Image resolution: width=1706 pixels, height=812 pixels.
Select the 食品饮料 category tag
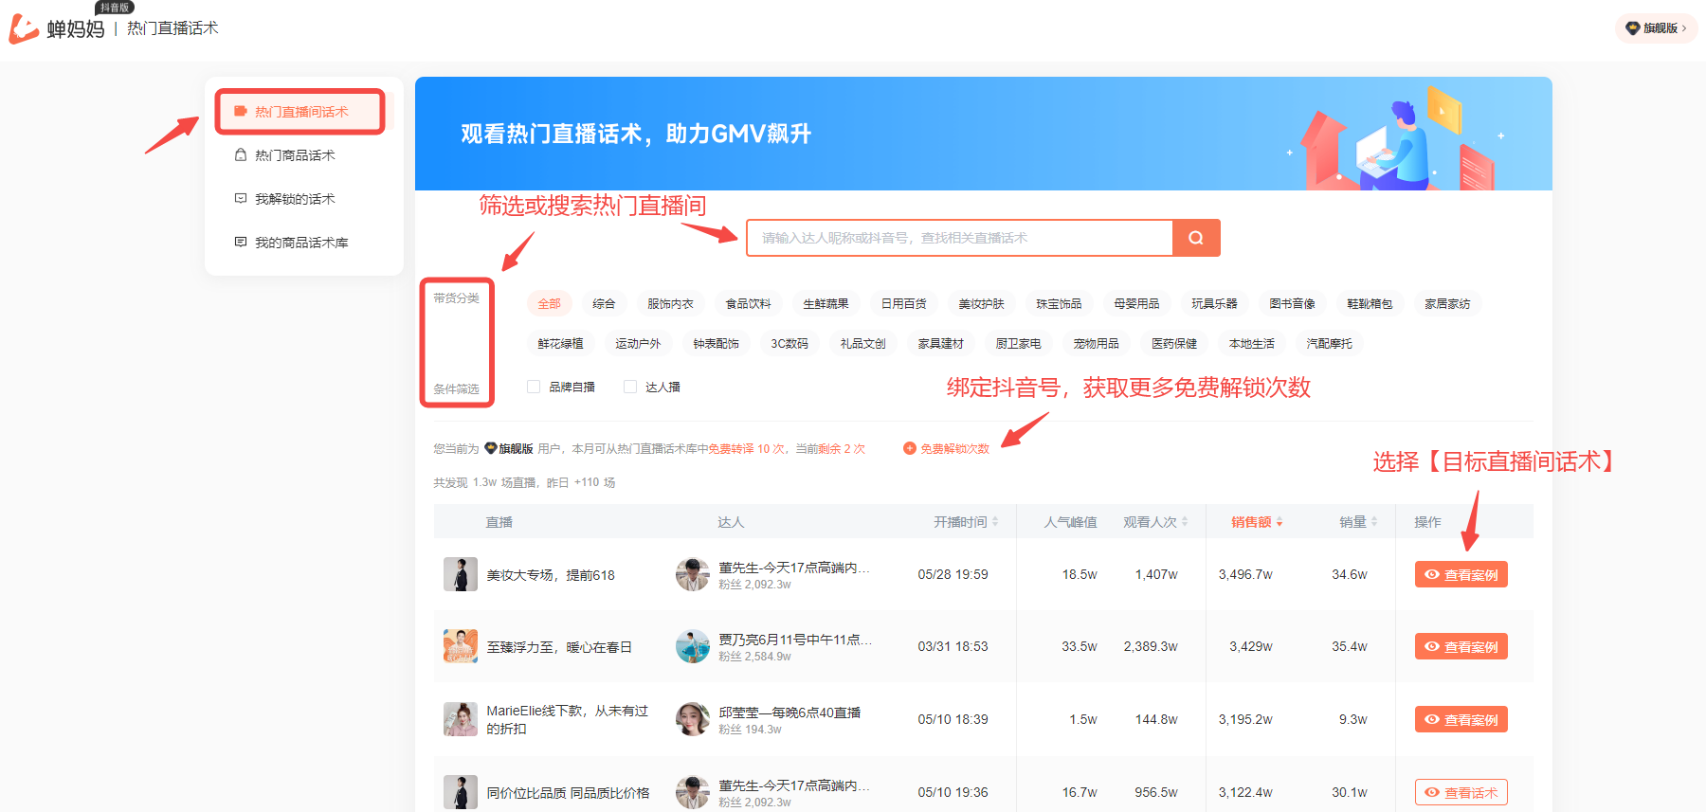(x=748, y=303)
